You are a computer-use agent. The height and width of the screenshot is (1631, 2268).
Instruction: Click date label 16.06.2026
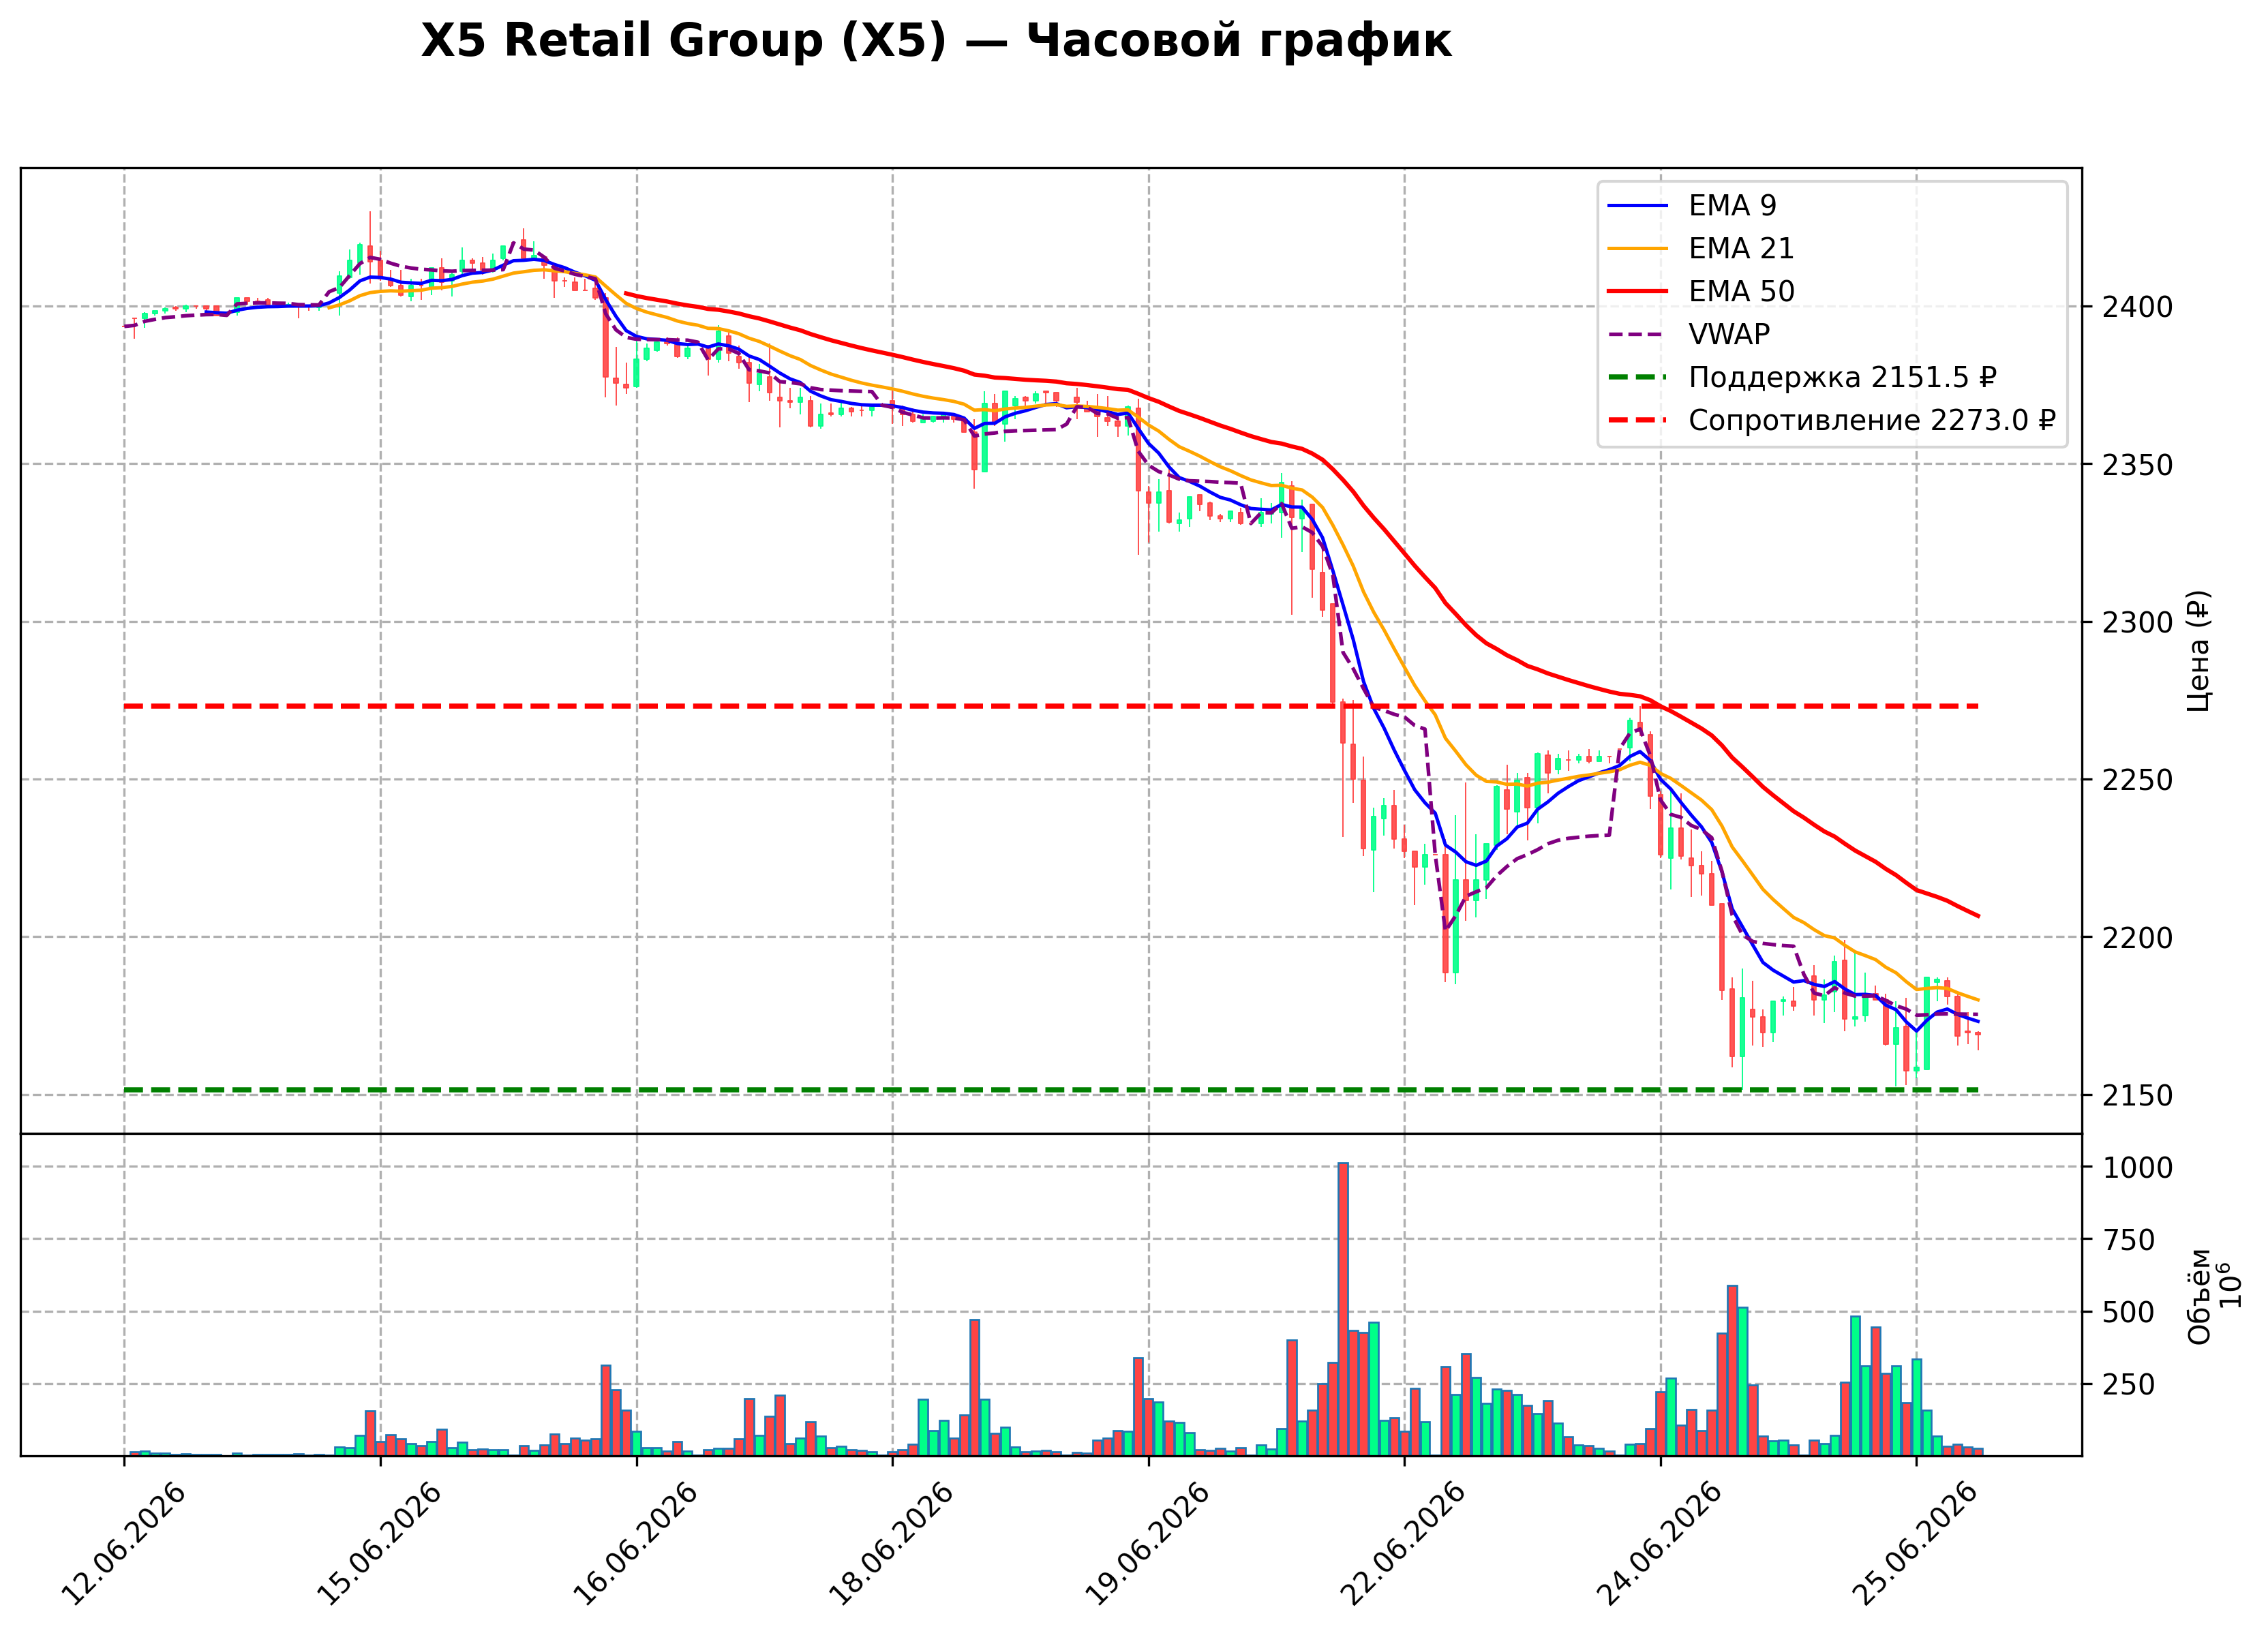(635, 1543)
